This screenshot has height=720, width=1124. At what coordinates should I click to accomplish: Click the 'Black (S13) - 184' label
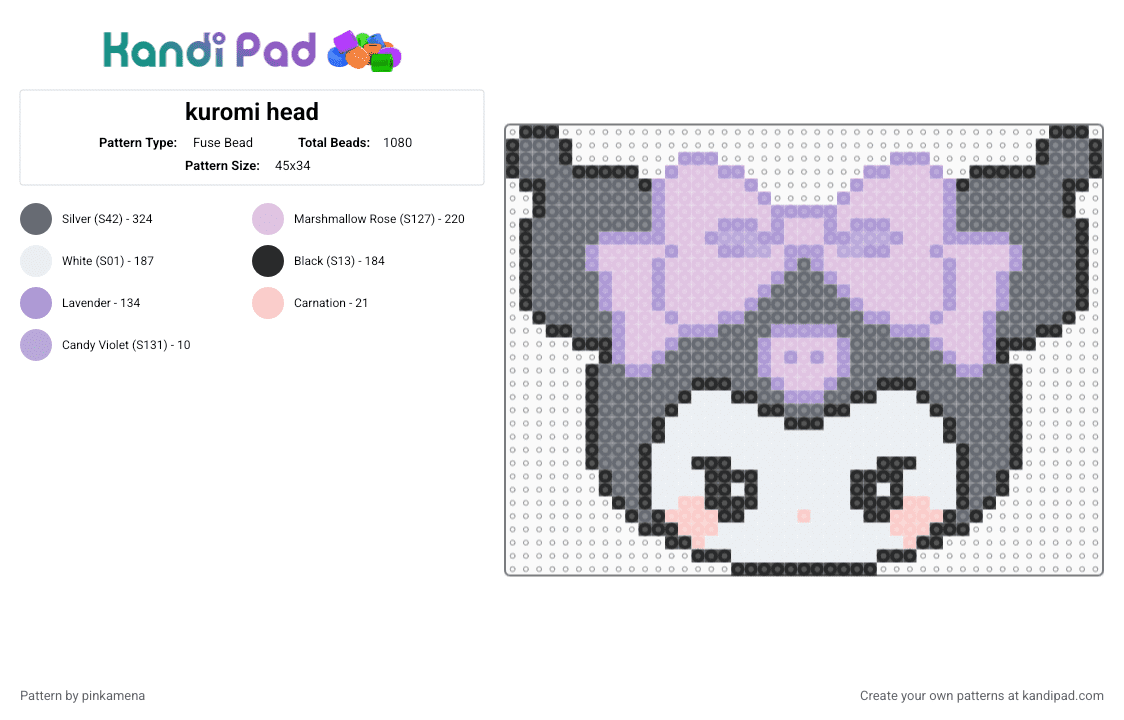click(x=339, y=261)
